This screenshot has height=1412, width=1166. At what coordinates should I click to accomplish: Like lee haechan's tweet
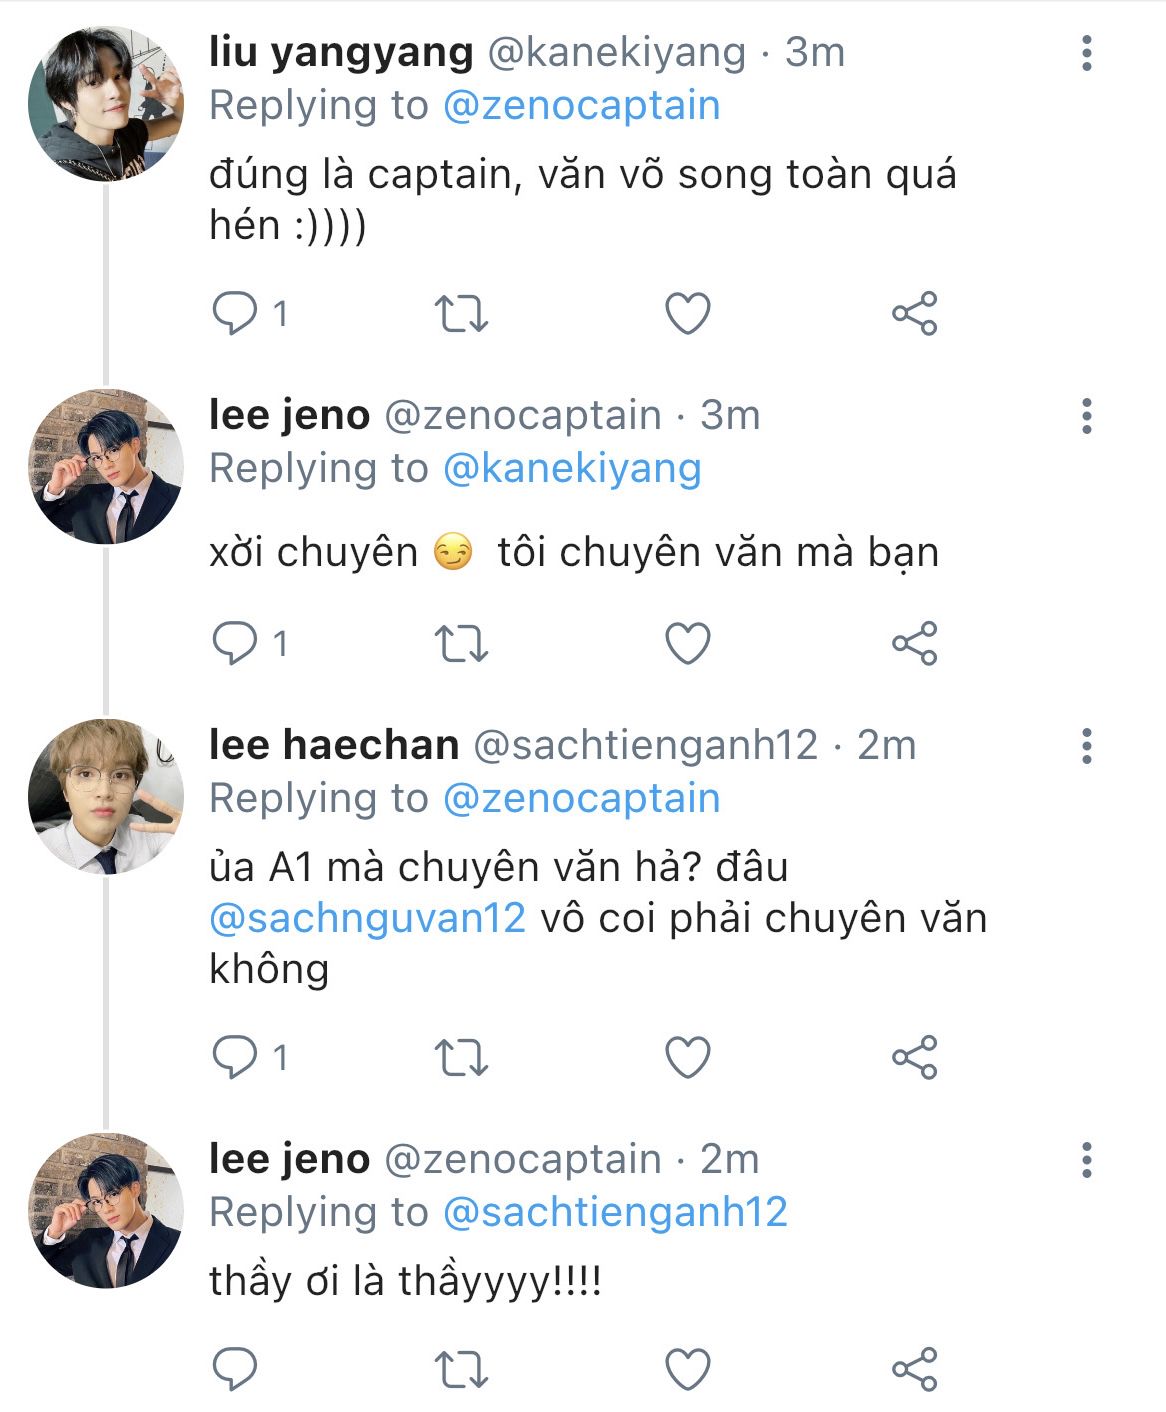[x=688, y=1057]
